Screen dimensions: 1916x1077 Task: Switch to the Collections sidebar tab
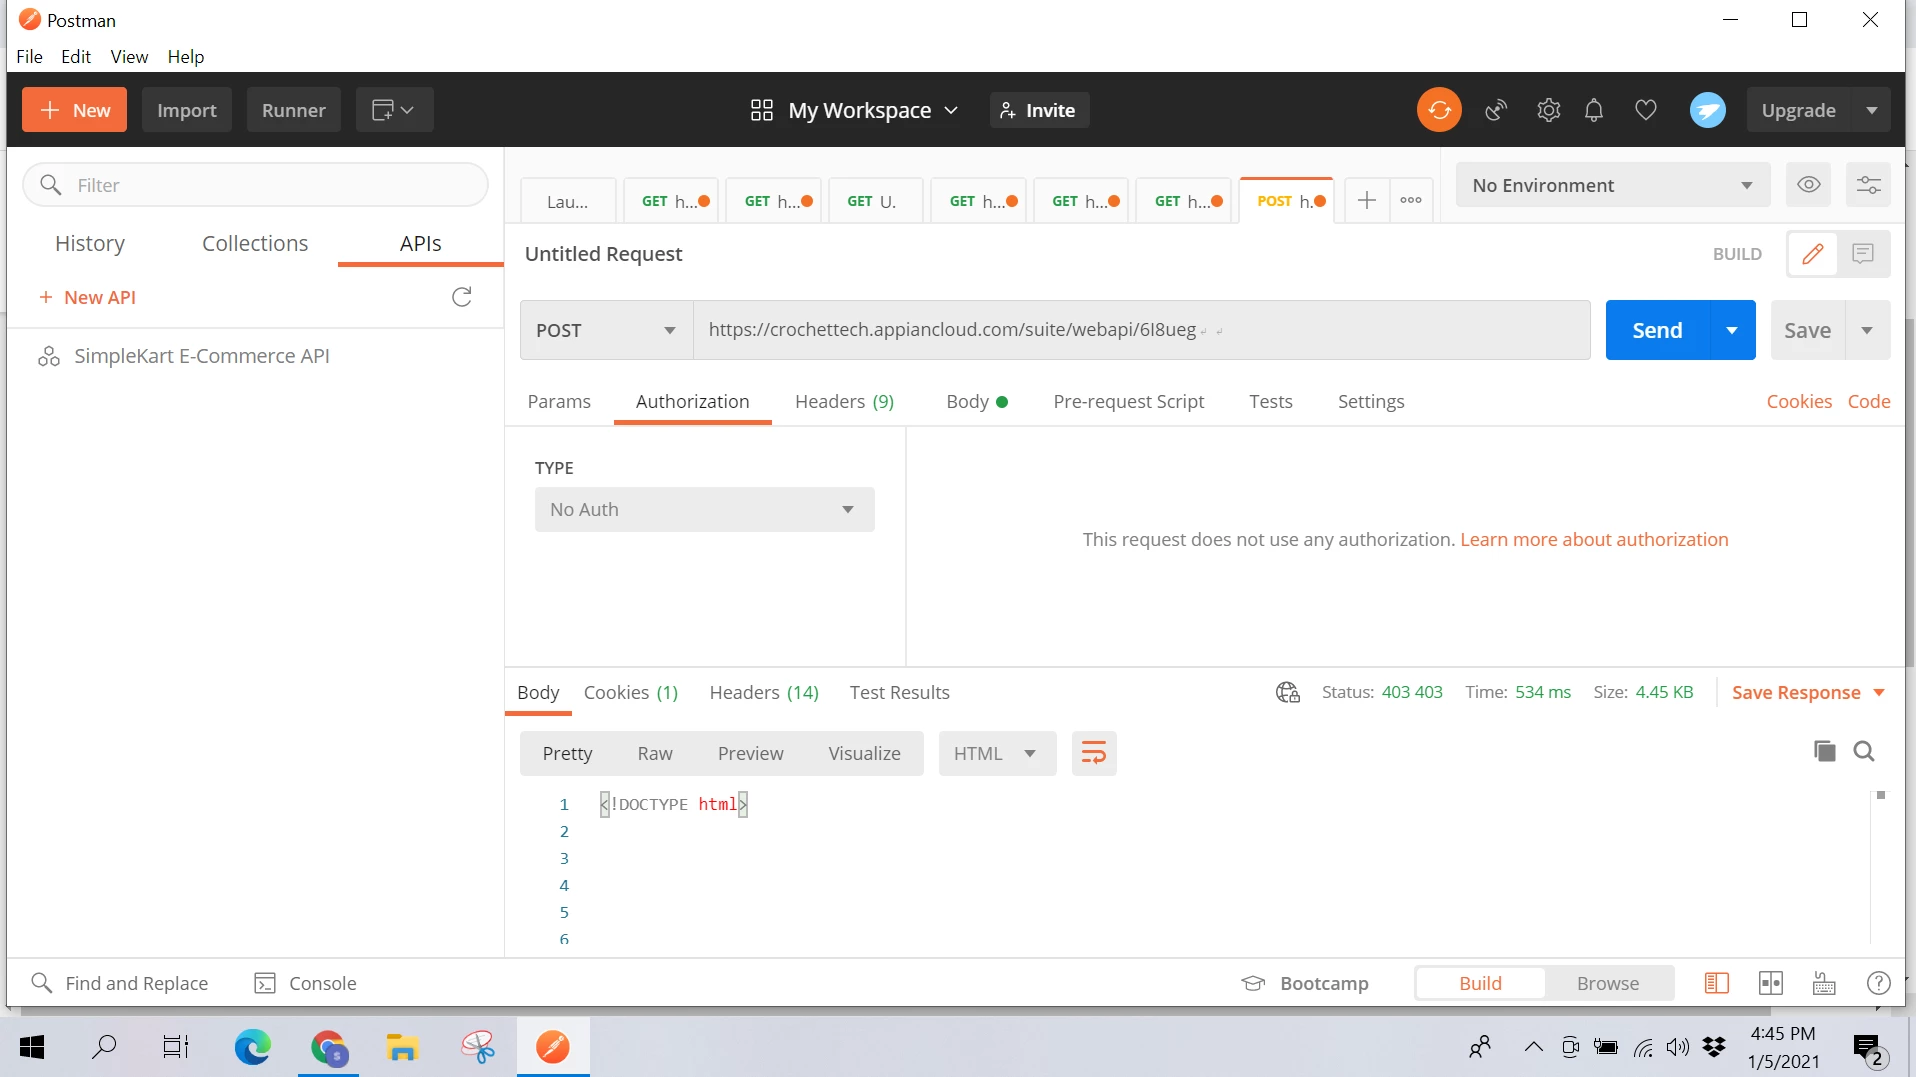click(x=255, y=243)
